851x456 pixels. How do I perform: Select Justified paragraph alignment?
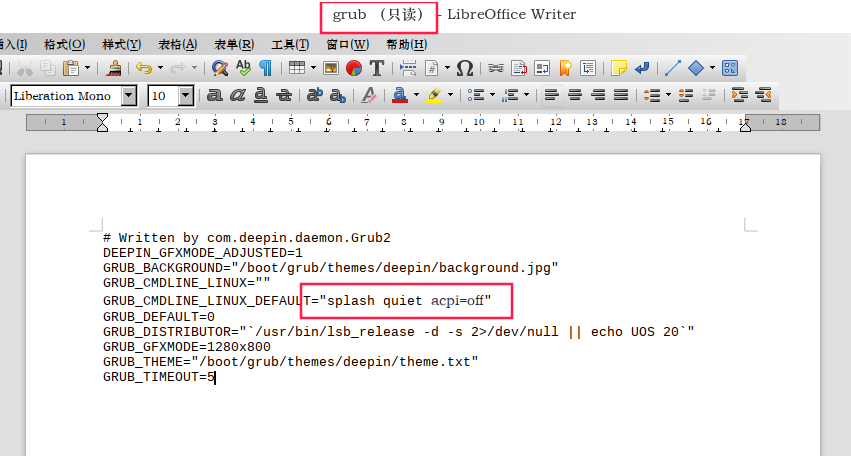point(621,96)
